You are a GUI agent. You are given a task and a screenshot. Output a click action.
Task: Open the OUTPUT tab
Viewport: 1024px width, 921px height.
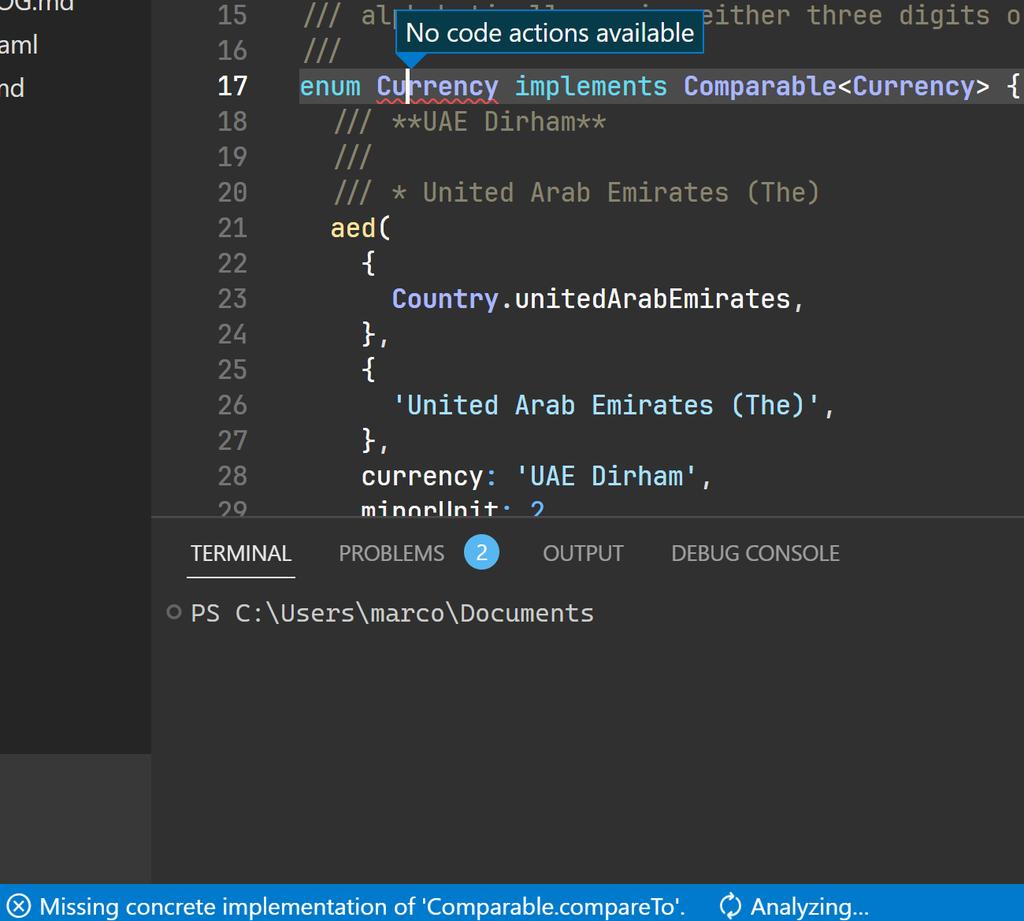583,553
